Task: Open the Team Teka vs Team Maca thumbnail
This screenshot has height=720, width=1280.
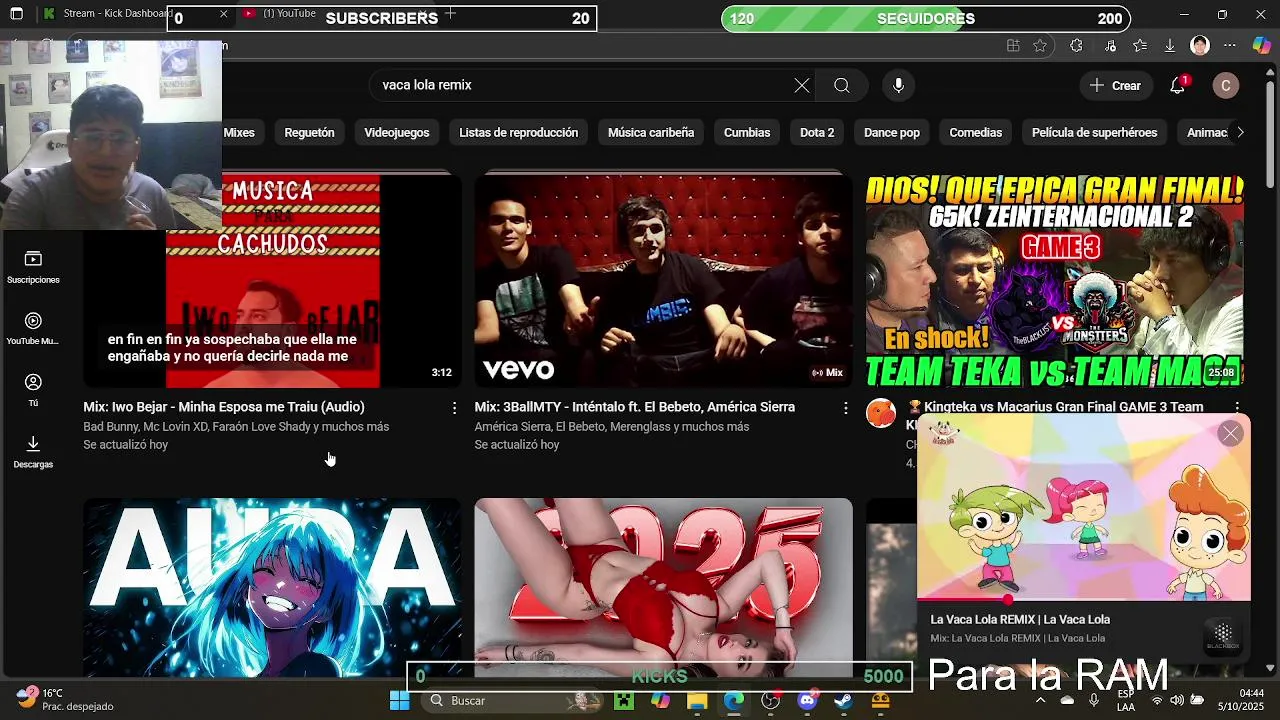Action: point(1055,281)
